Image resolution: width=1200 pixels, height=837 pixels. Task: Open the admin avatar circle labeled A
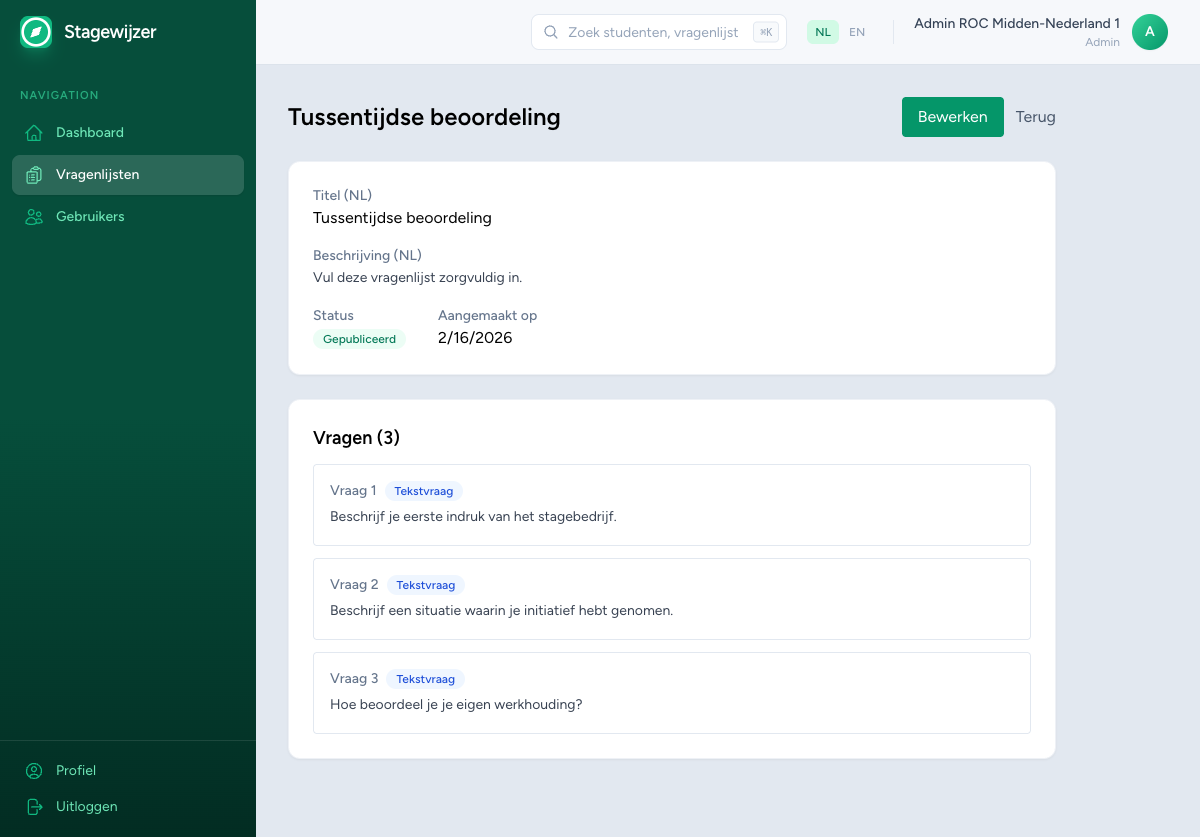(1149, 31)
